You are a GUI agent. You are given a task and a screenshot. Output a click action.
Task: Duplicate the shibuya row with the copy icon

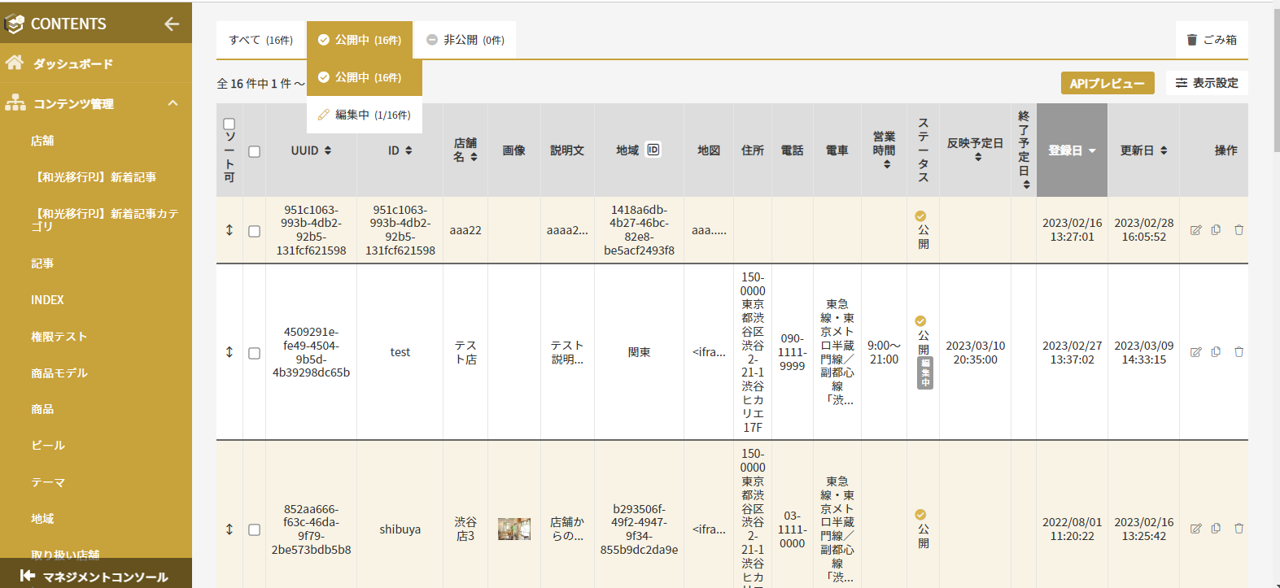[1216, 529]
